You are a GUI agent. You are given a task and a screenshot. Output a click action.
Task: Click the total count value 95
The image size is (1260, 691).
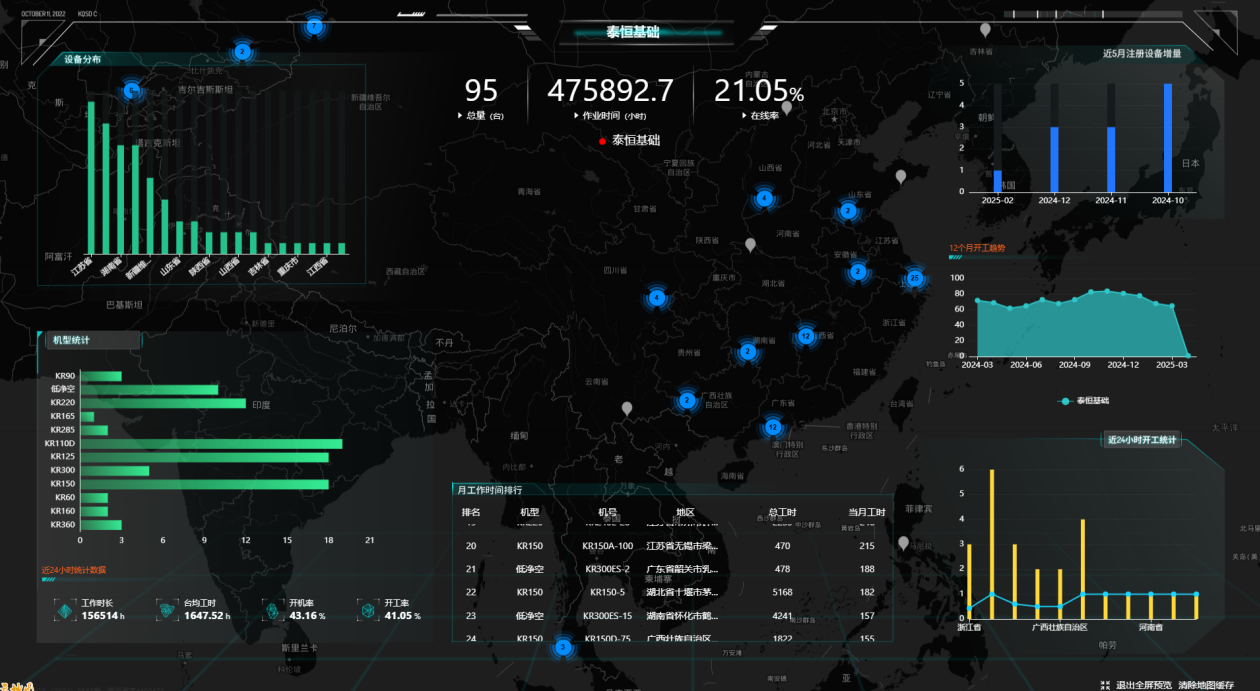(x=481, y=91)
